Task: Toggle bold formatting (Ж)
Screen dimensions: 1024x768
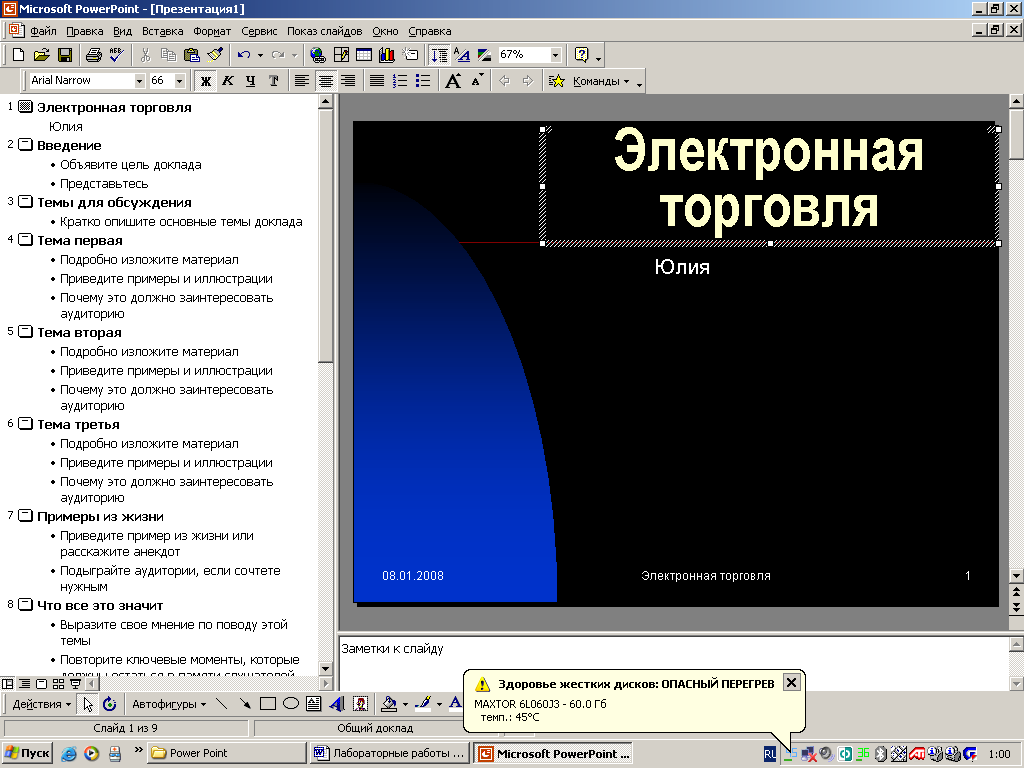Action: [x=206, y=81]
